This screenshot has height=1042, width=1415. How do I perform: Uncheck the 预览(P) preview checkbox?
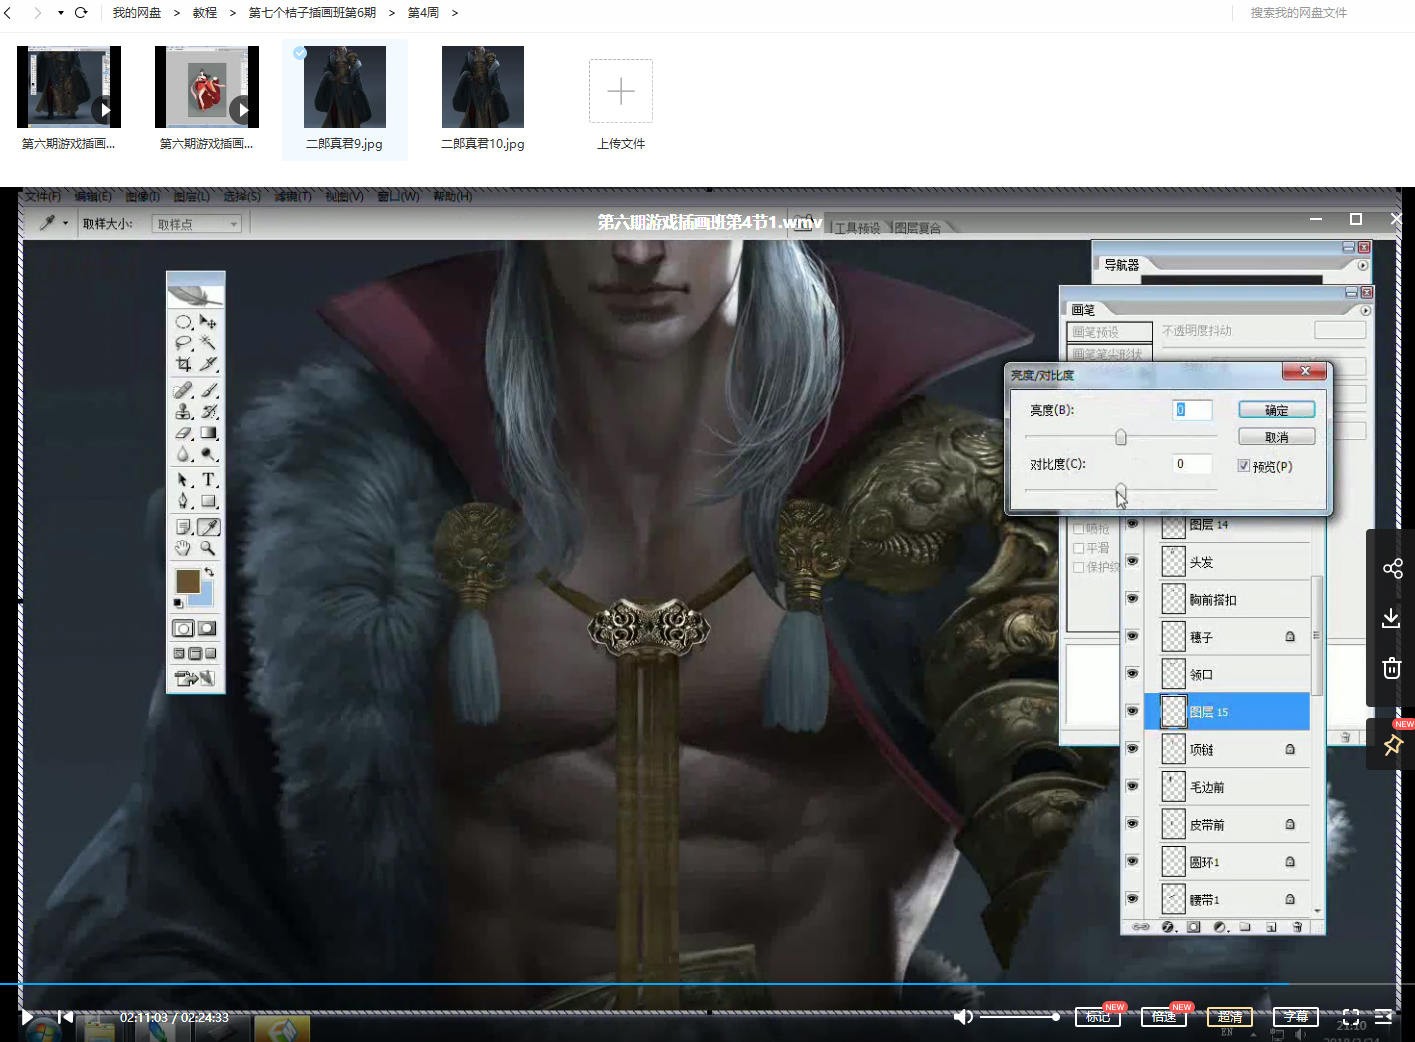pyautogui.click(x=1244, y=466)
